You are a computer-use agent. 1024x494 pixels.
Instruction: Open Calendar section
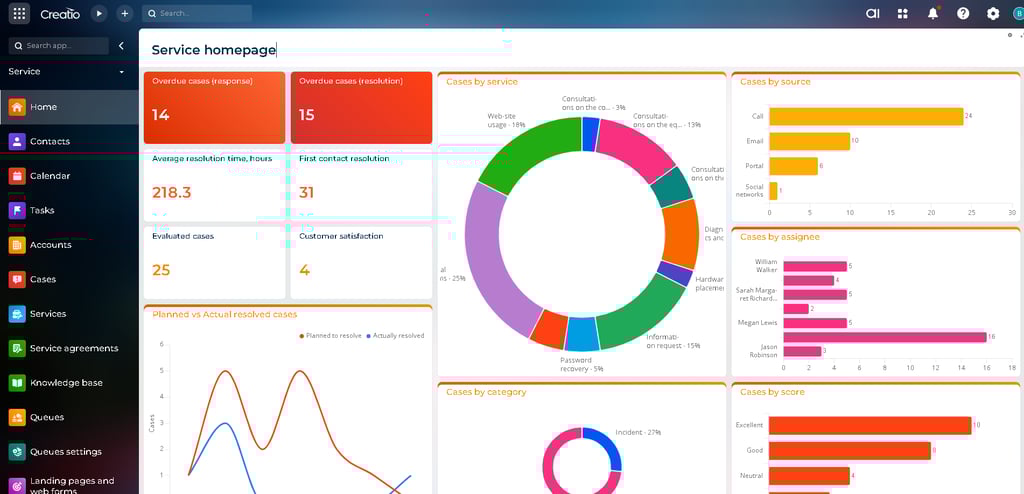tap(69, 176)
